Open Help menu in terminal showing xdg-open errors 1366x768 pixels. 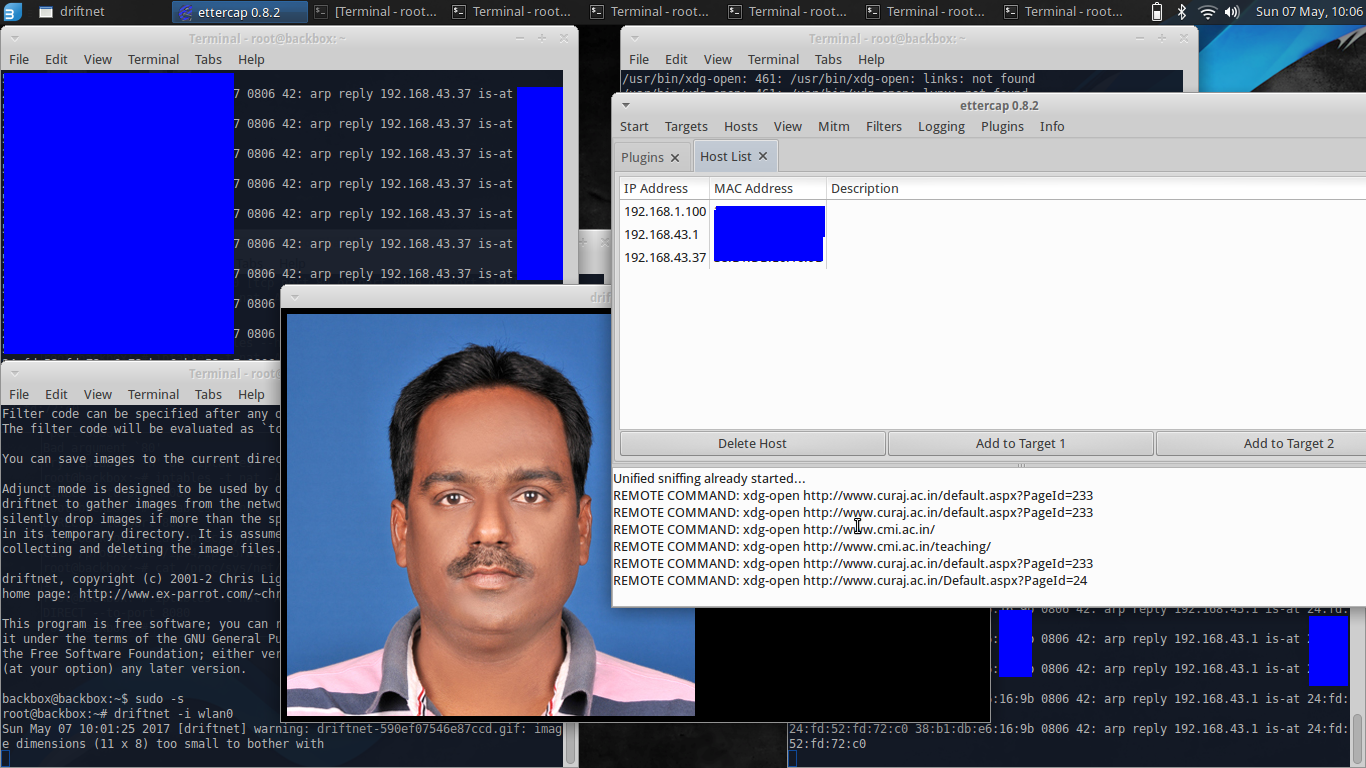pos(871,59)
